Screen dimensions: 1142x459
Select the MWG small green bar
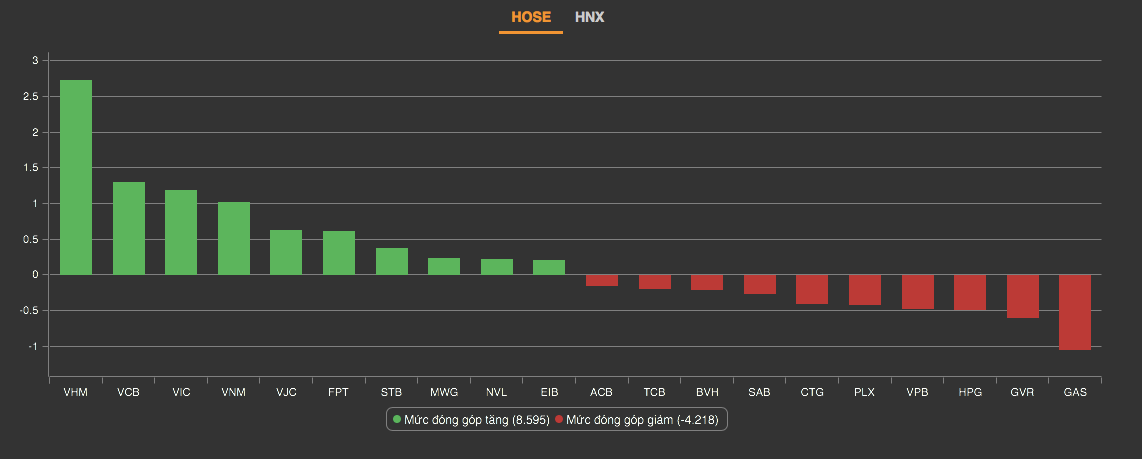coord(444,266)
